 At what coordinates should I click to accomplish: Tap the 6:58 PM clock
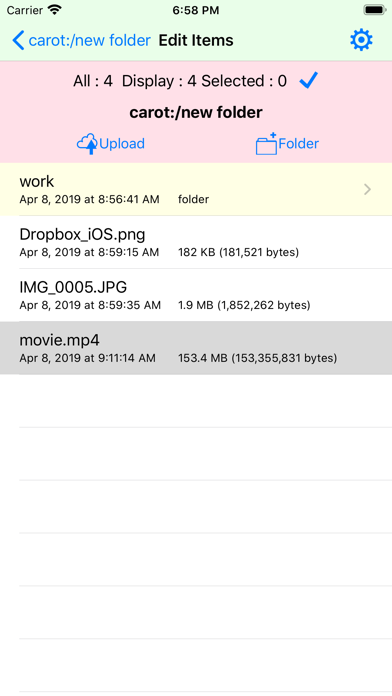(x=196, y=10)
